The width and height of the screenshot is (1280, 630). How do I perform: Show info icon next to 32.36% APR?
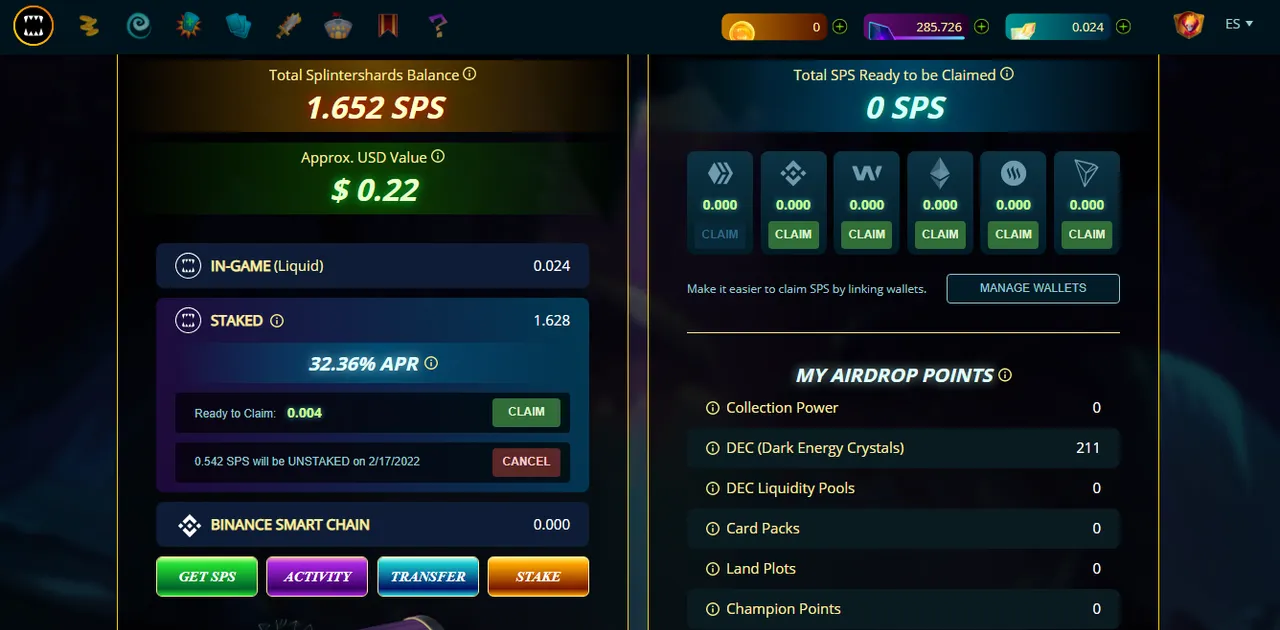point(431,364)
